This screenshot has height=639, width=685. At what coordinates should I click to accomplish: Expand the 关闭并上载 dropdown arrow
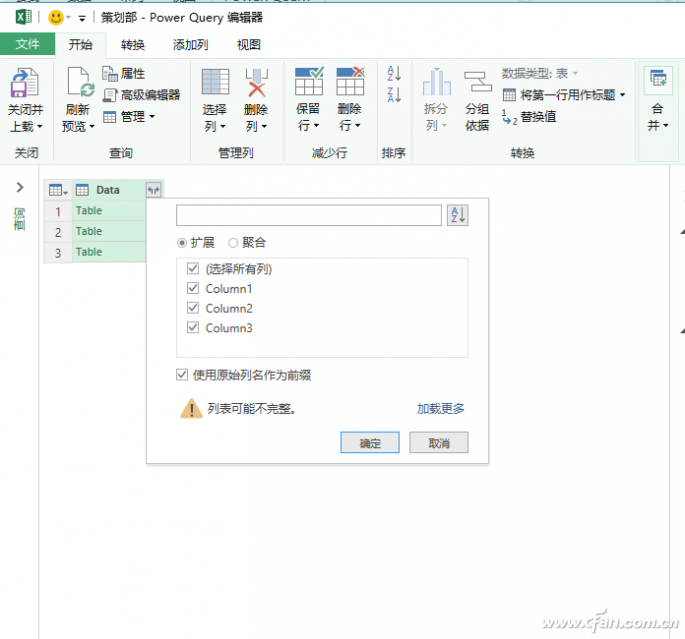(x=40, y=127)
